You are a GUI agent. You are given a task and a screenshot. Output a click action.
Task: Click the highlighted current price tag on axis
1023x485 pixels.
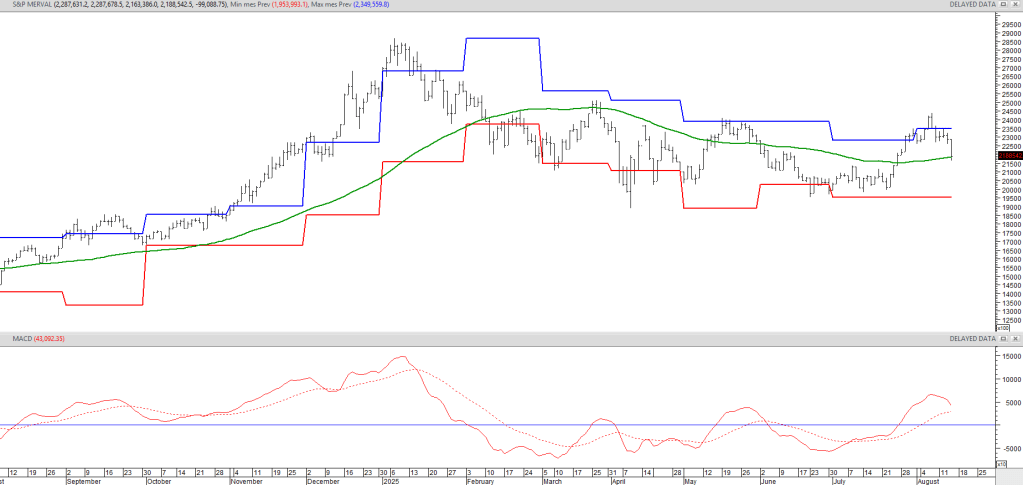1009,155
